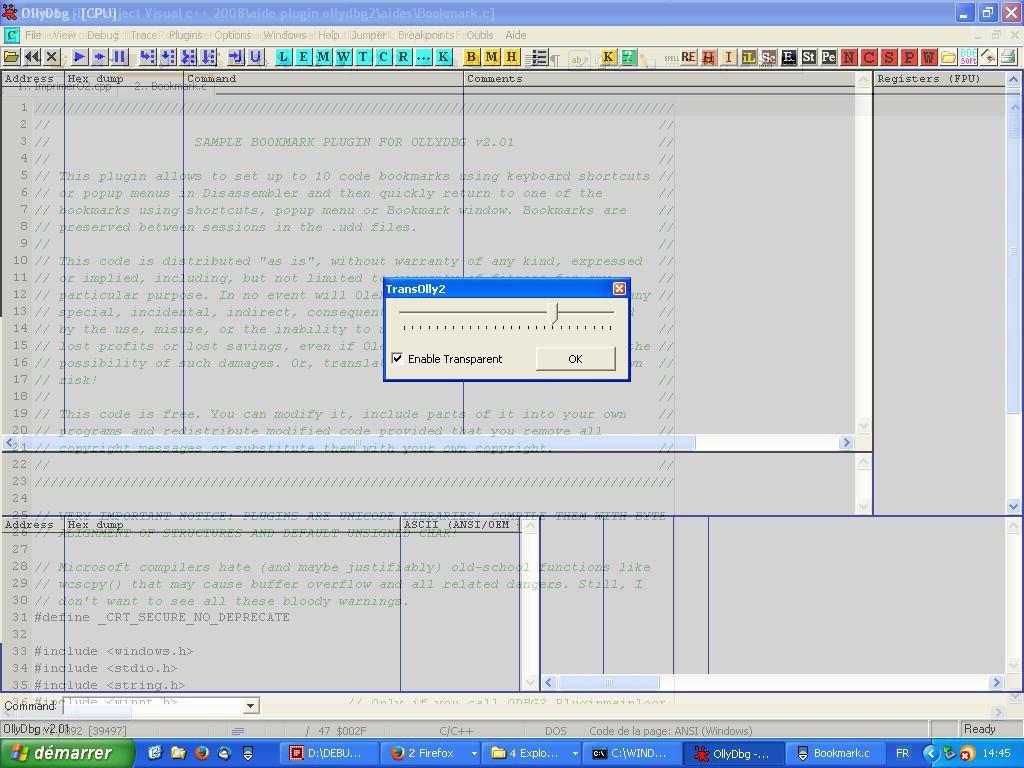Close the TransOlly2 dialog
Viewport: 1024px width, 768px height.
620,289
